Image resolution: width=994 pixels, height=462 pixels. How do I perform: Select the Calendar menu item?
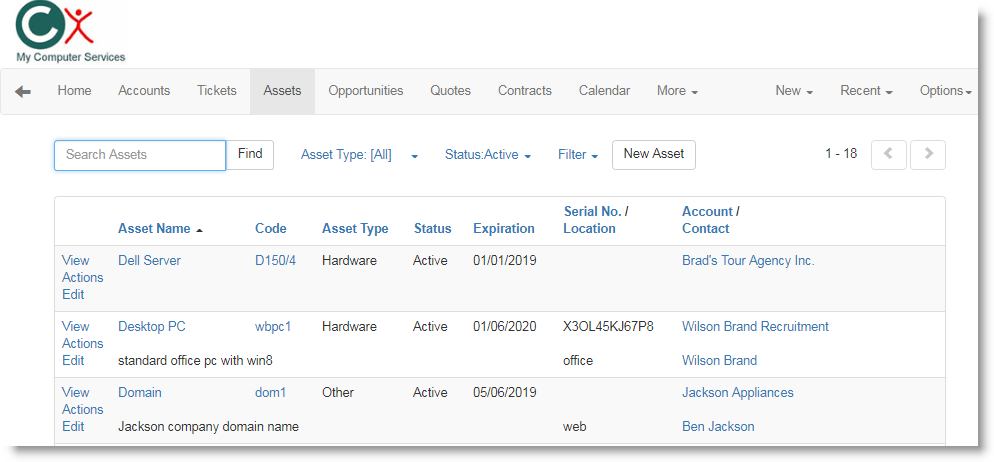click(x=604, y=91)
